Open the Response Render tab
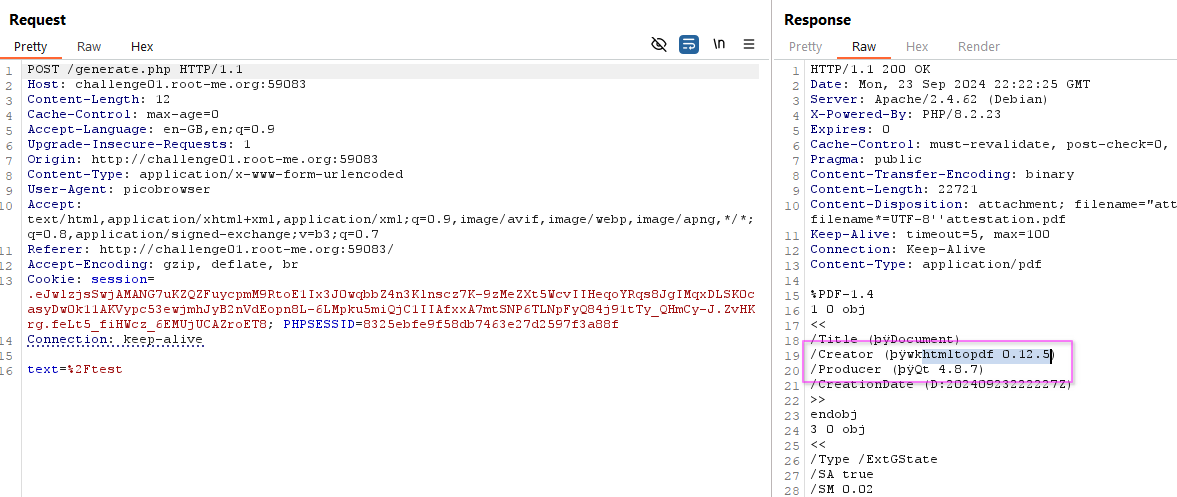Viewport: 1177px width, 497px height. pos(979,47)
